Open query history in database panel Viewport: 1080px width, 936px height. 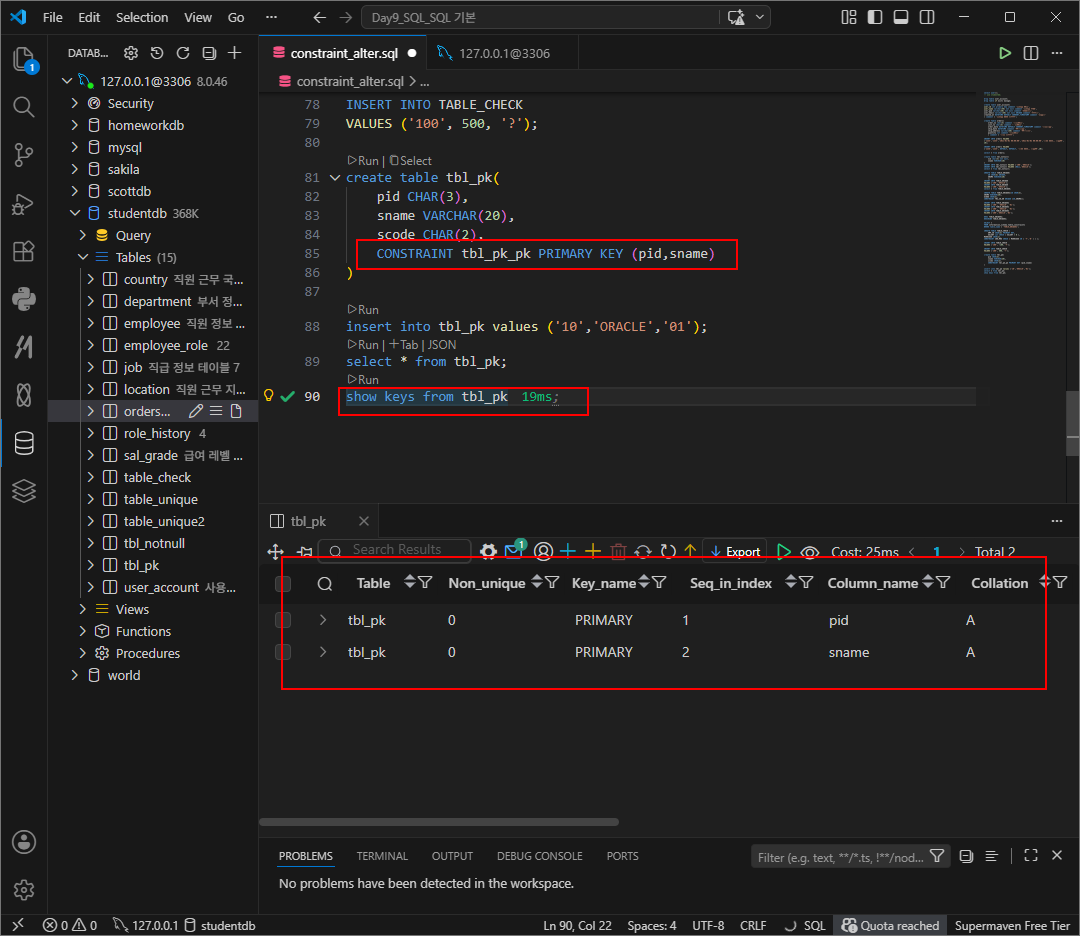(157, 53)
